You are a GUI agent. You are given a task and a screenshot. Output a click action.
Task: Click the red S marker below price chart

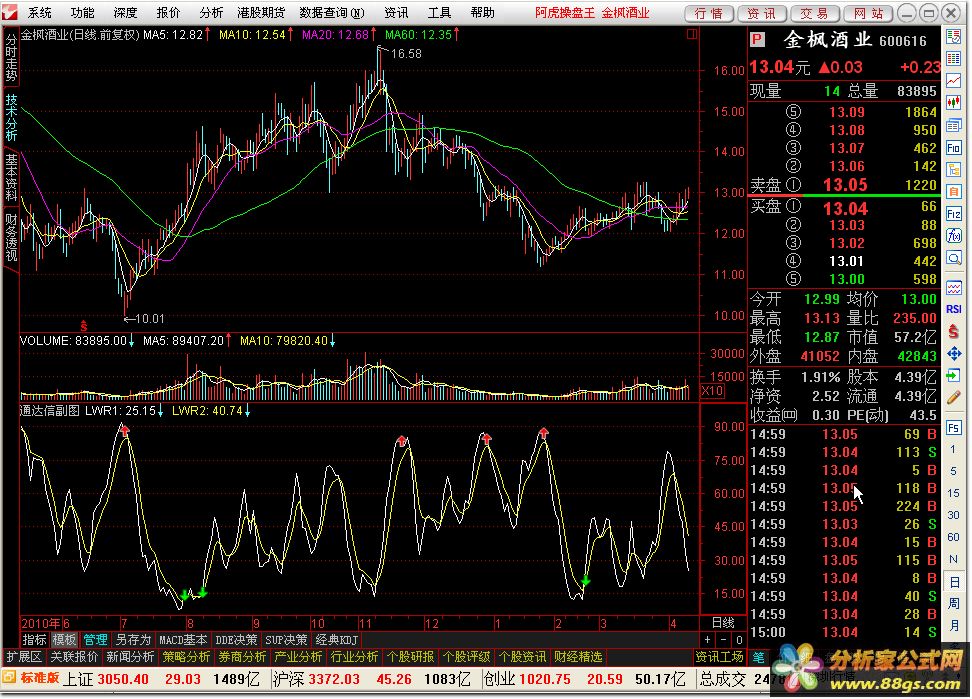click(84, 326)
